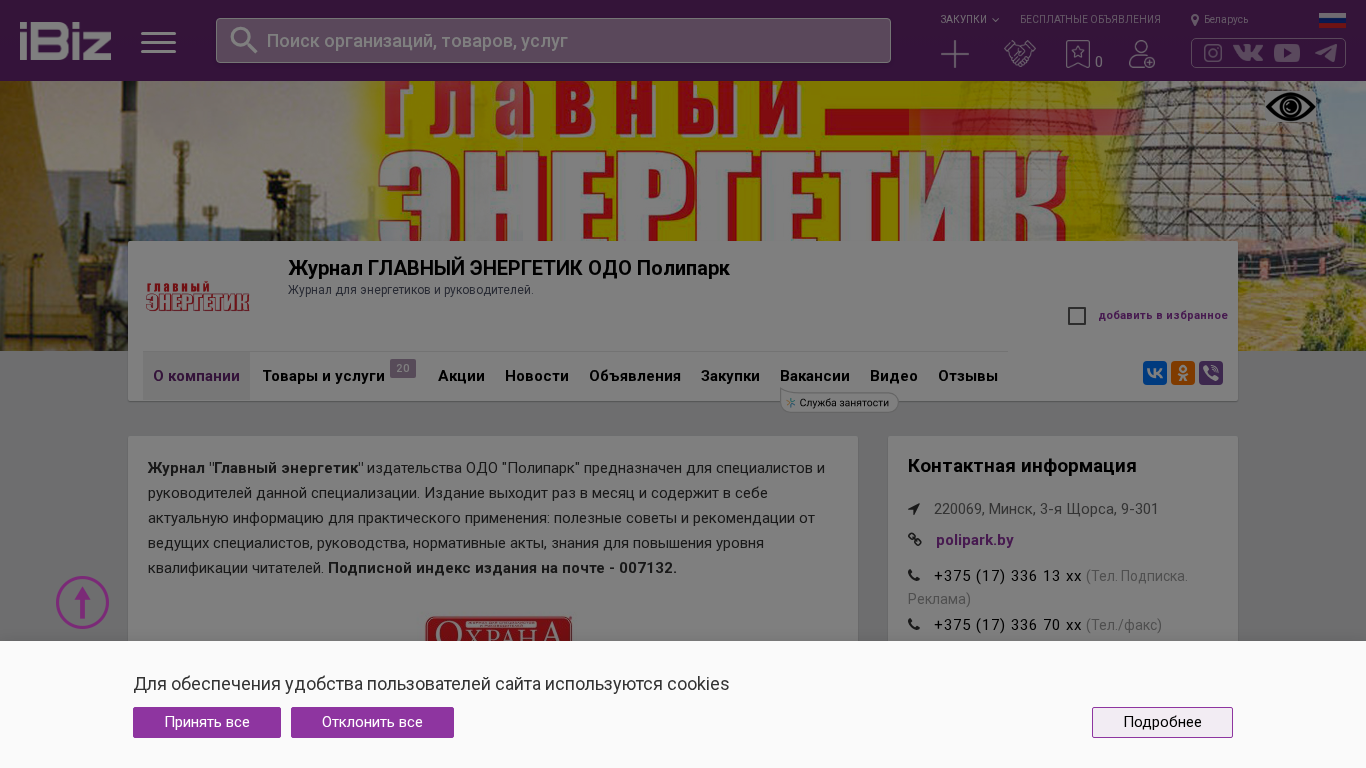Open the polipark.by website link
Viewport: 1366px width, 768px height.
pyautogui.click(x=975, y=540)
